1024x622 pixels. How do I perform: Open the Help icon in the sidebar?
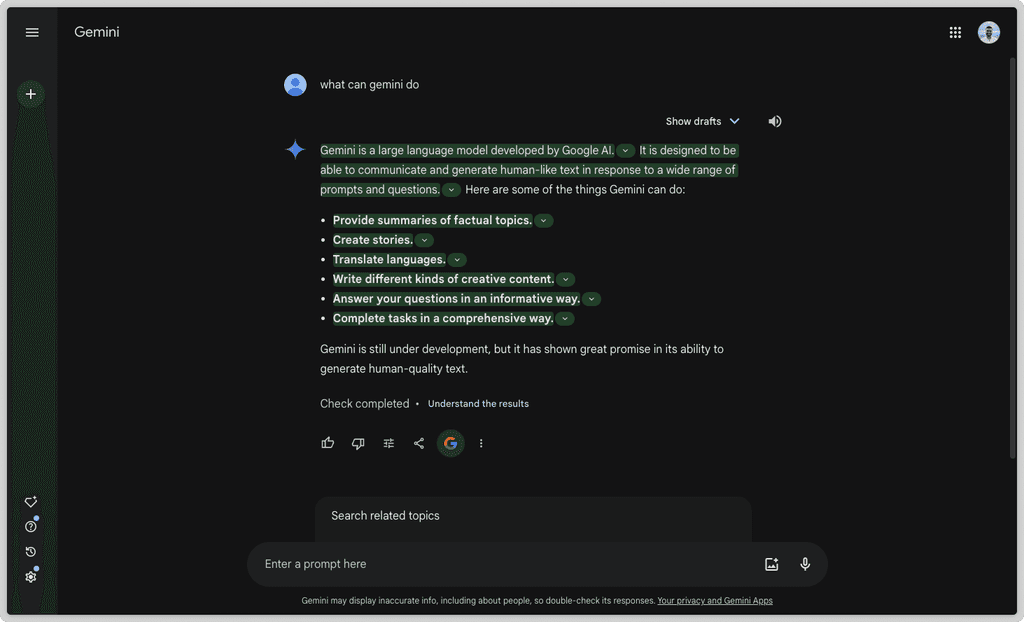pyautogui.click(x=30, y=526)
